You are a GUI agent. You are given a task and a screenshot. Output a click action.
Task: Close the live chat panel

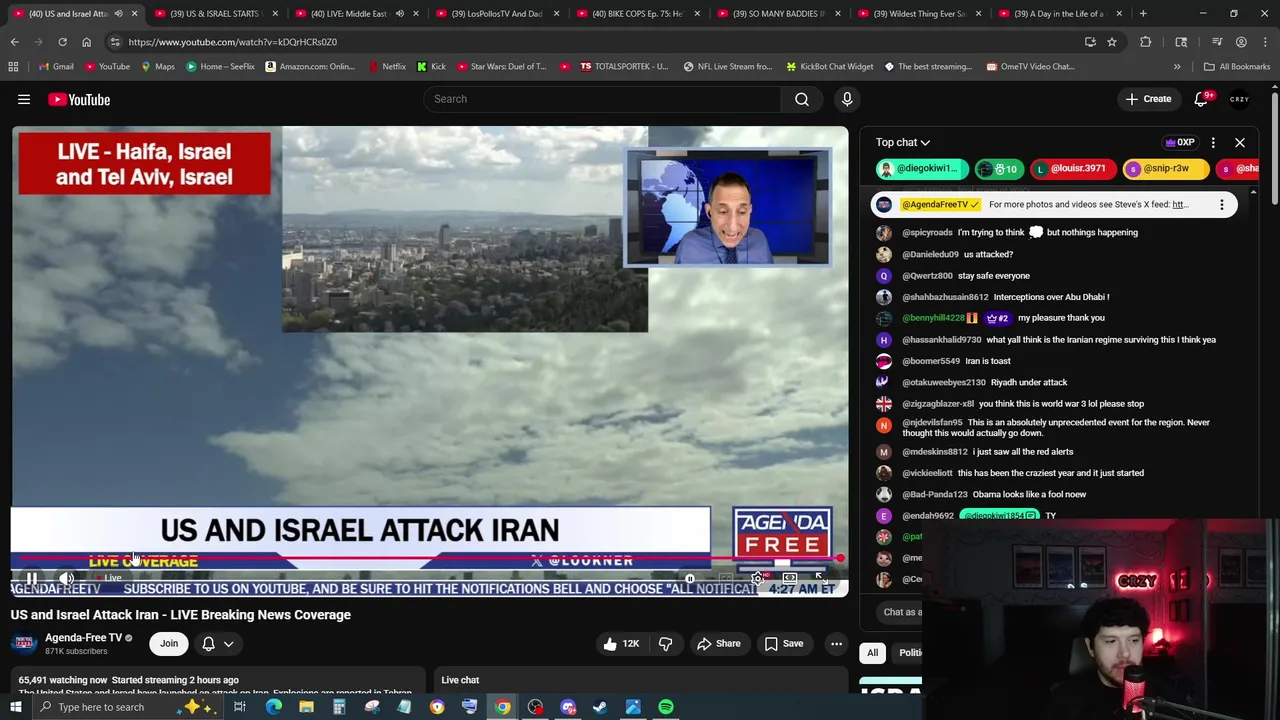coord(1240,142)
